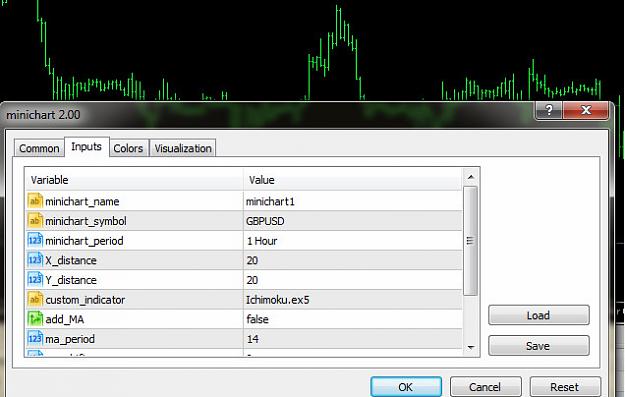Select the ma_period variable label

tap(70, 339)
